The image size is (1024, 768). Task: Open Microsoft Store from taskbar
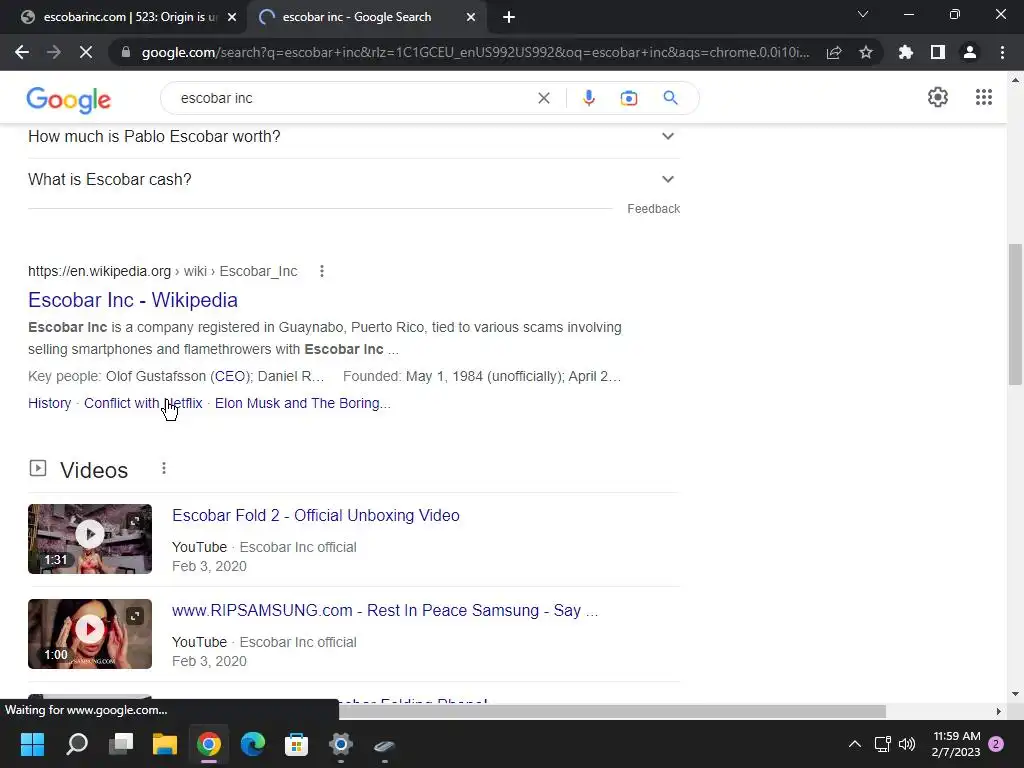[x=296, y=744]
